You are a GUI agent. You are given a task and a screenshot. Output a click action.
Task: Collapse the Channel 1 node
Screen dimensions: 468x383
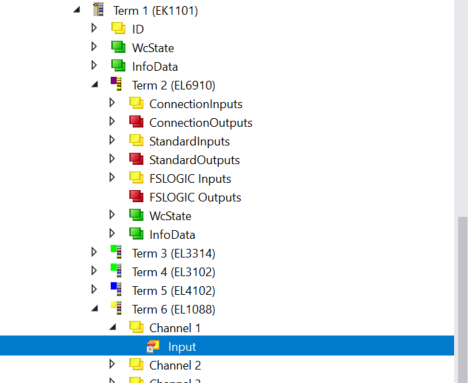(x=113, y=327)
